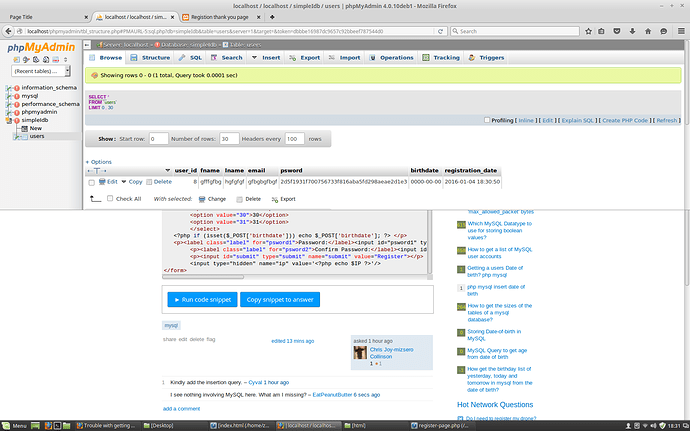Collapse the simpleldb database node

pos(9,120)
